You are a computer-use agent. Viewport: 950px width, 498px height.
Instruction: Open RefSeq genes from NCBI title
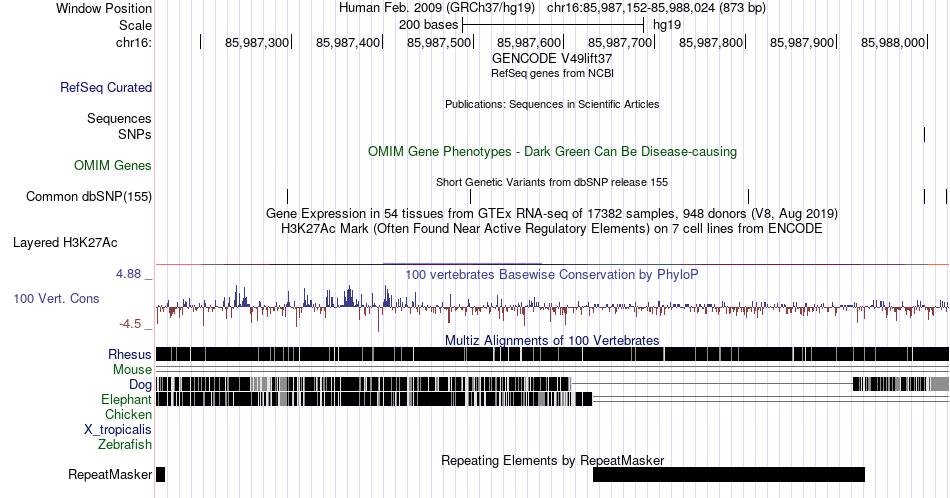pyautogui.click(x=552, y=73)
